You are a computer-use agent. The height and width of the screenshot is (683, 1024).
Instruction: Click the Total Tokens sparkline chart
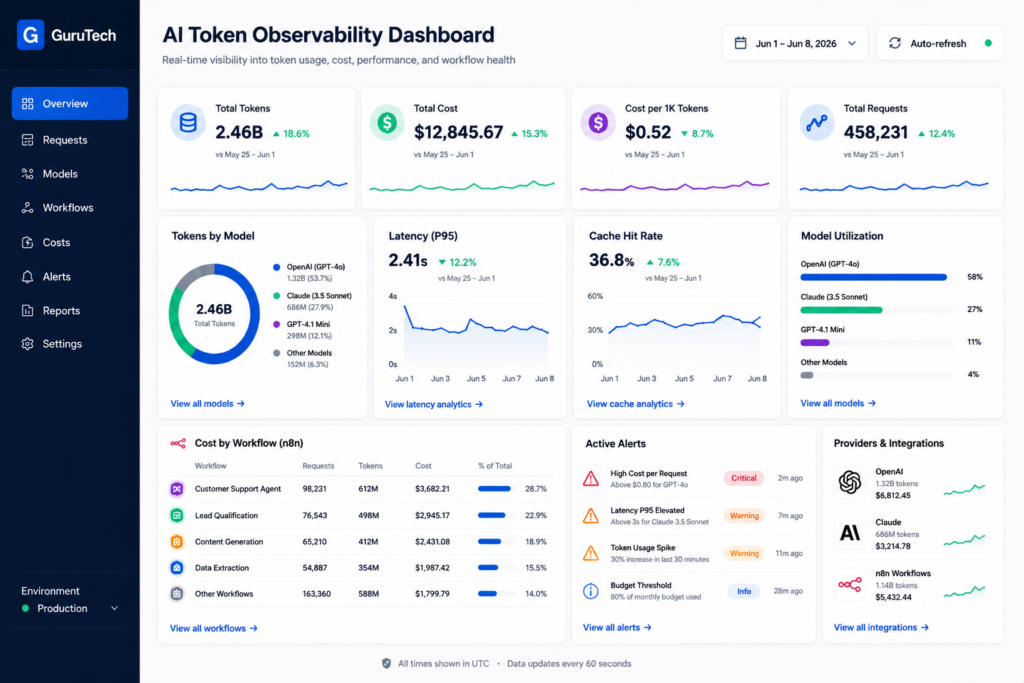pyautogui.click(x=259, y=186)
